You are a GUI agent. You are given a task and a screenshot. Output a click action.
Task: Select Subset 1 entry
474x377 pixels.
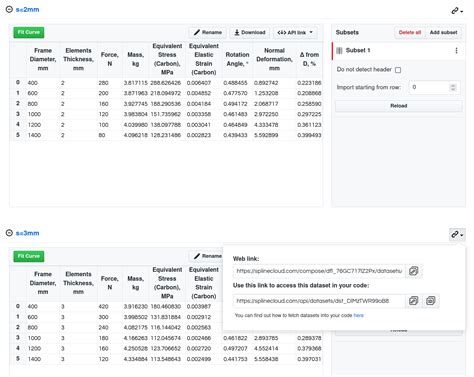pos(398,51)
